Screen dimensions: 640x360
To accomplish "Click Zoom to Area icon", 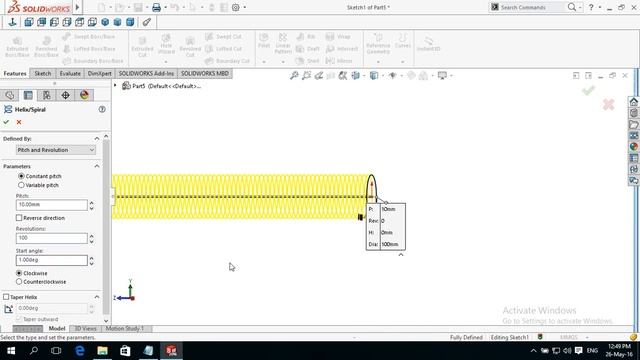I will click(306, 76).
